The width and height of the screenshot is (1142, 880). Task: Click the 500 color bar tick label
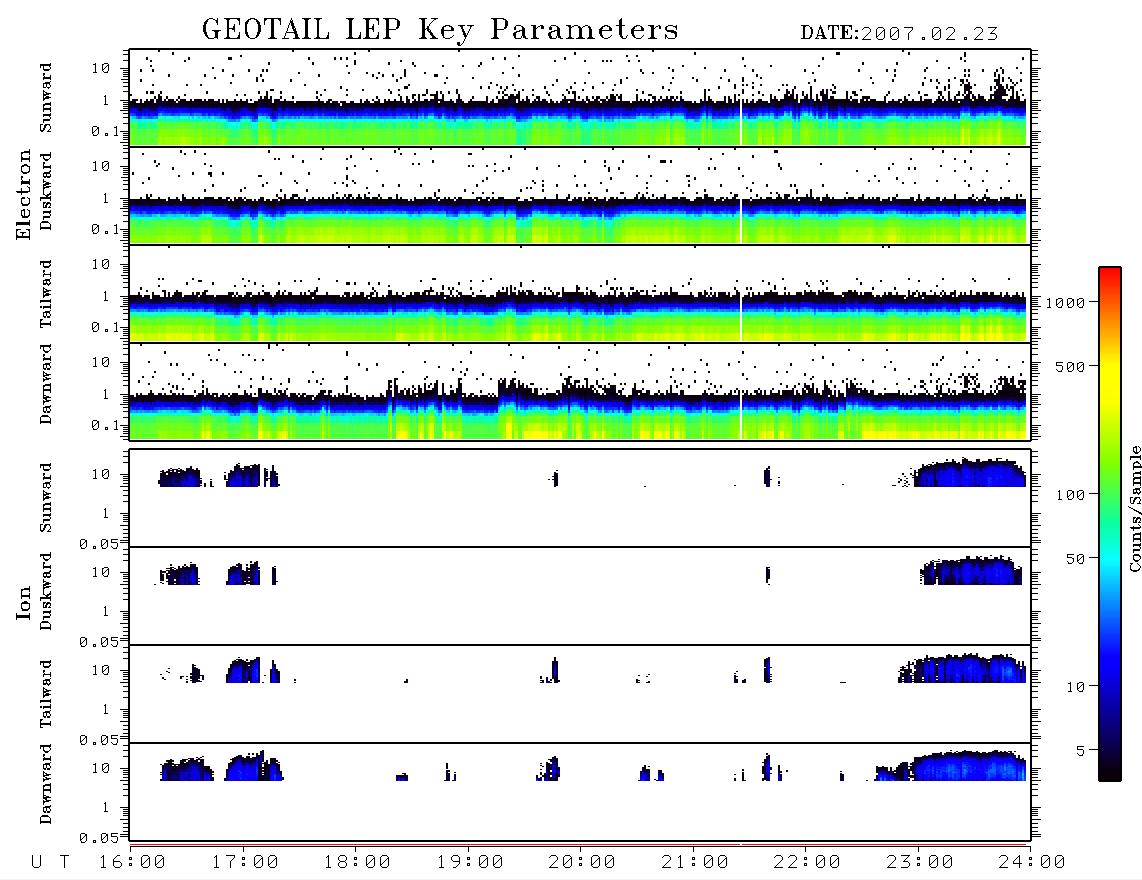coord(1071,366)
